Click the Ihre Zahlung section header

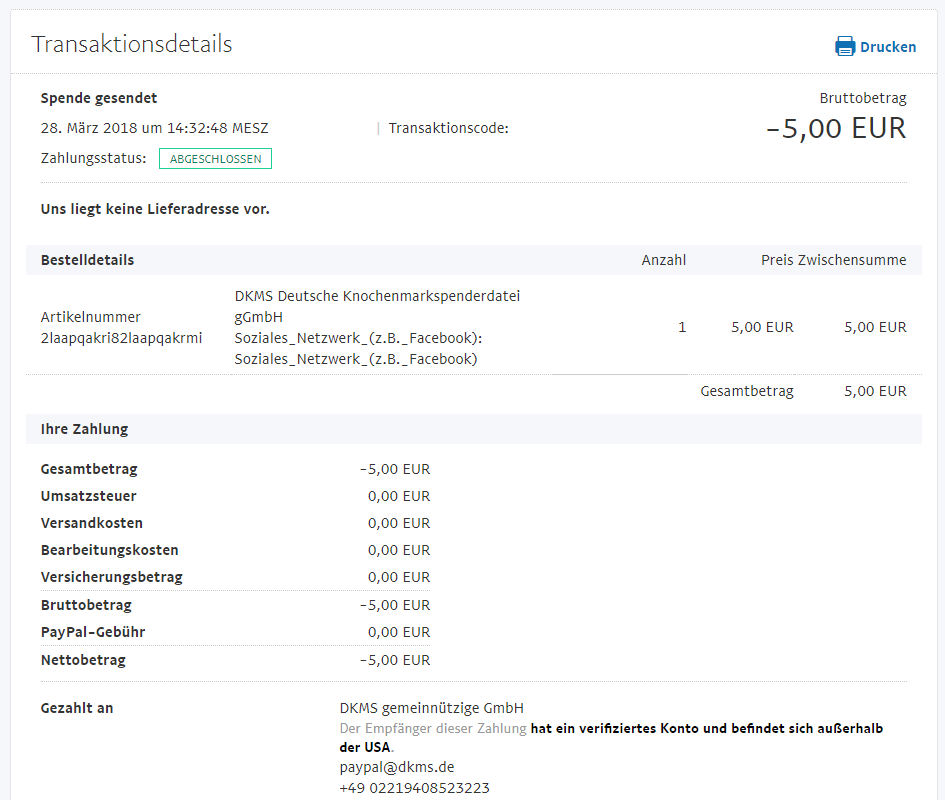(84, 429)
